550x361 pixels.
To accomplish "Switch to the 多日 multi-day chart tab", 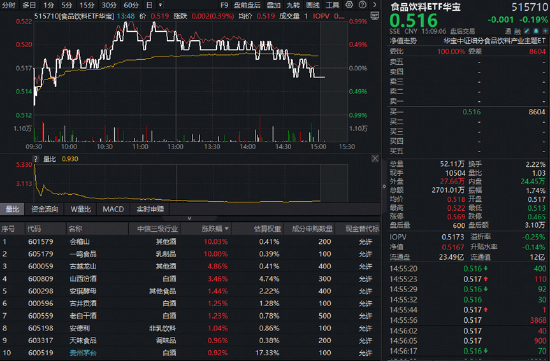I will pyautogui.click(x=29, y=5).
